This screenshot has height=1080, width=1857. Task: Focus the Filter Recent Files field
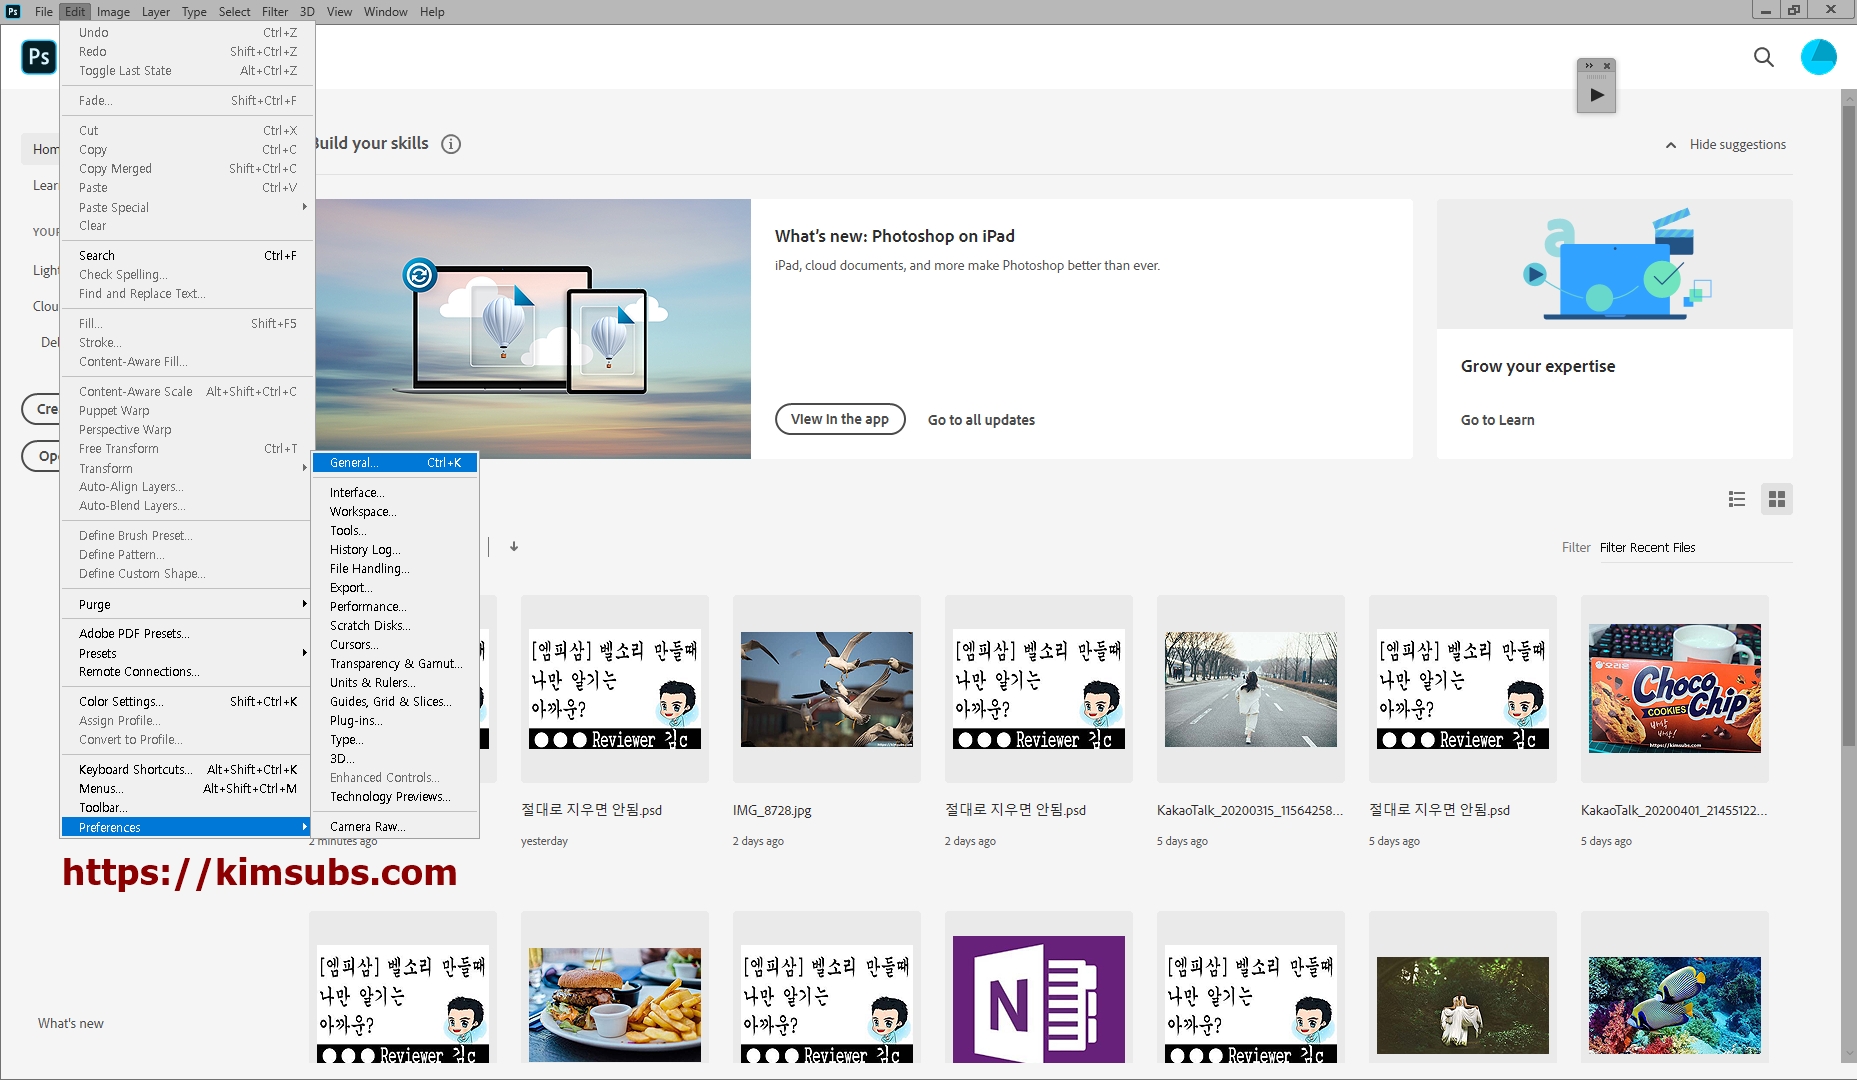[1695, 548]
